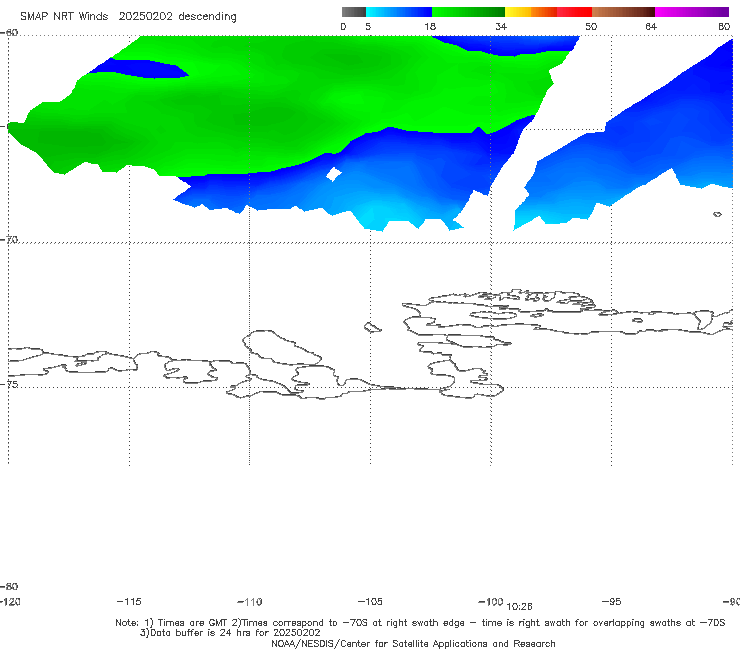
Task: Click the color bar label '50'
Action: pos(591,26)
